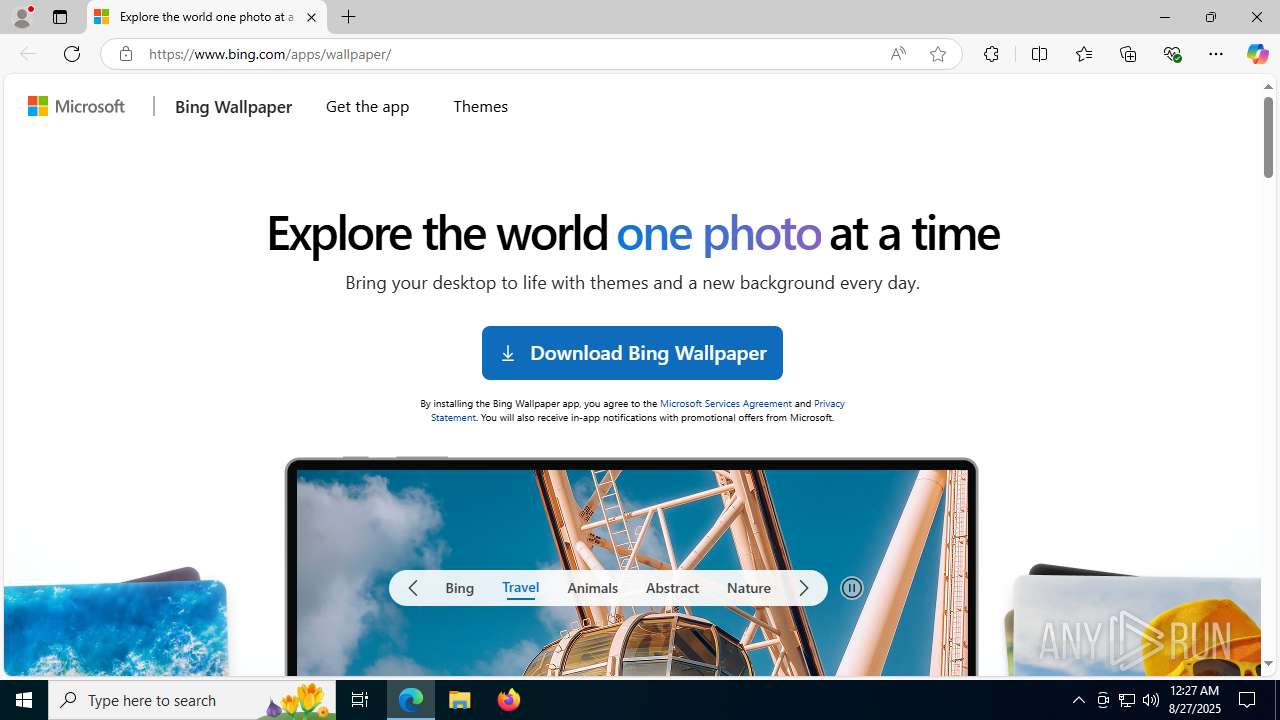The image size is (1280, 720).
Task: Open the Extensions menu
Action: 991,54
